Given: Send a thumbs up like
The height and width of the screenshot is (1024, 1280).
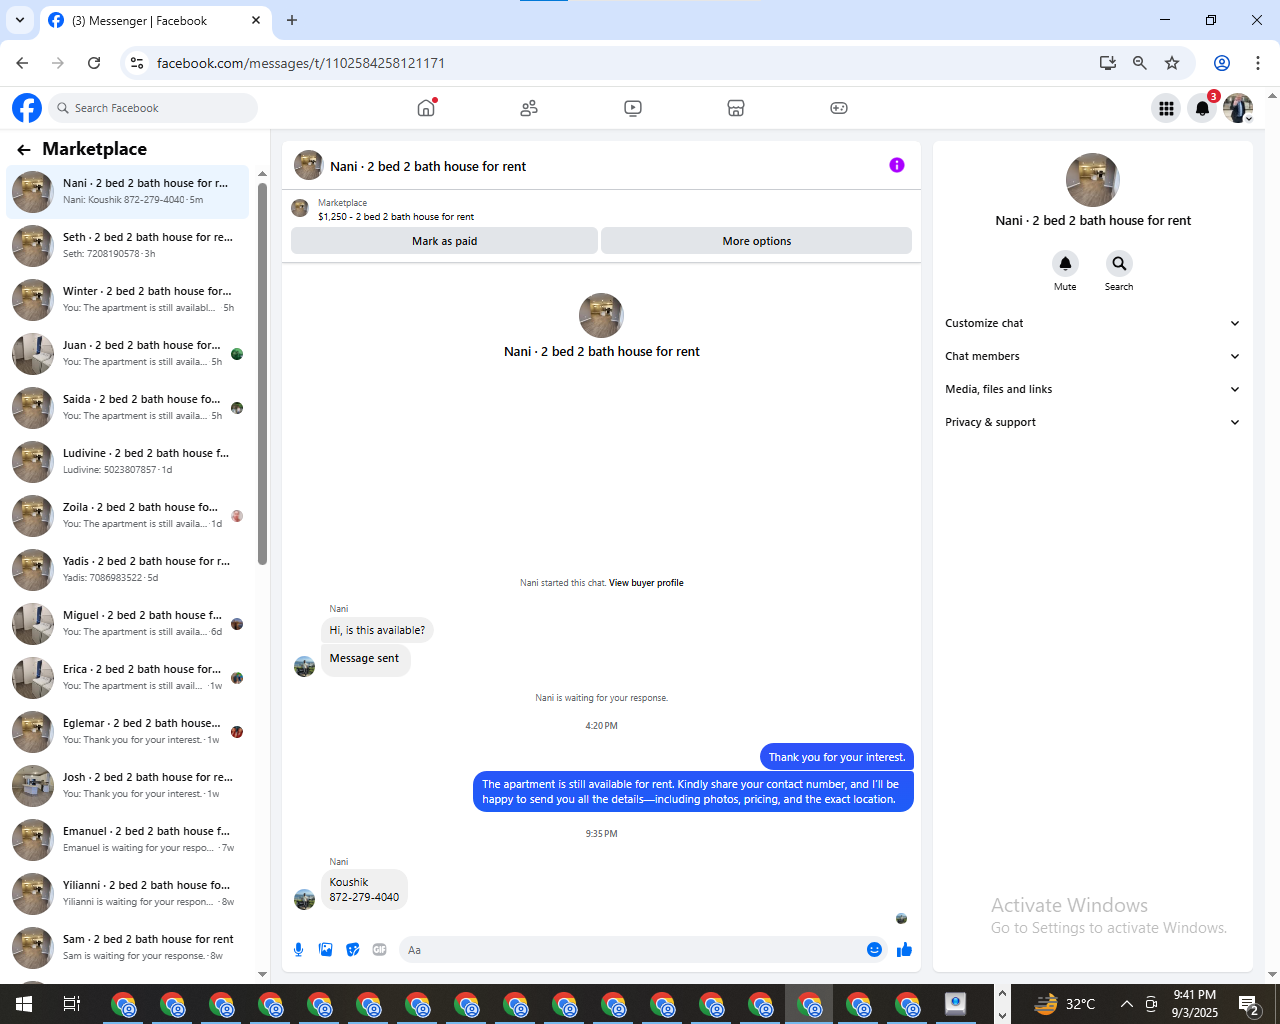Looking at the screenshot, I should pyautogui.click(x=905, y=950).
